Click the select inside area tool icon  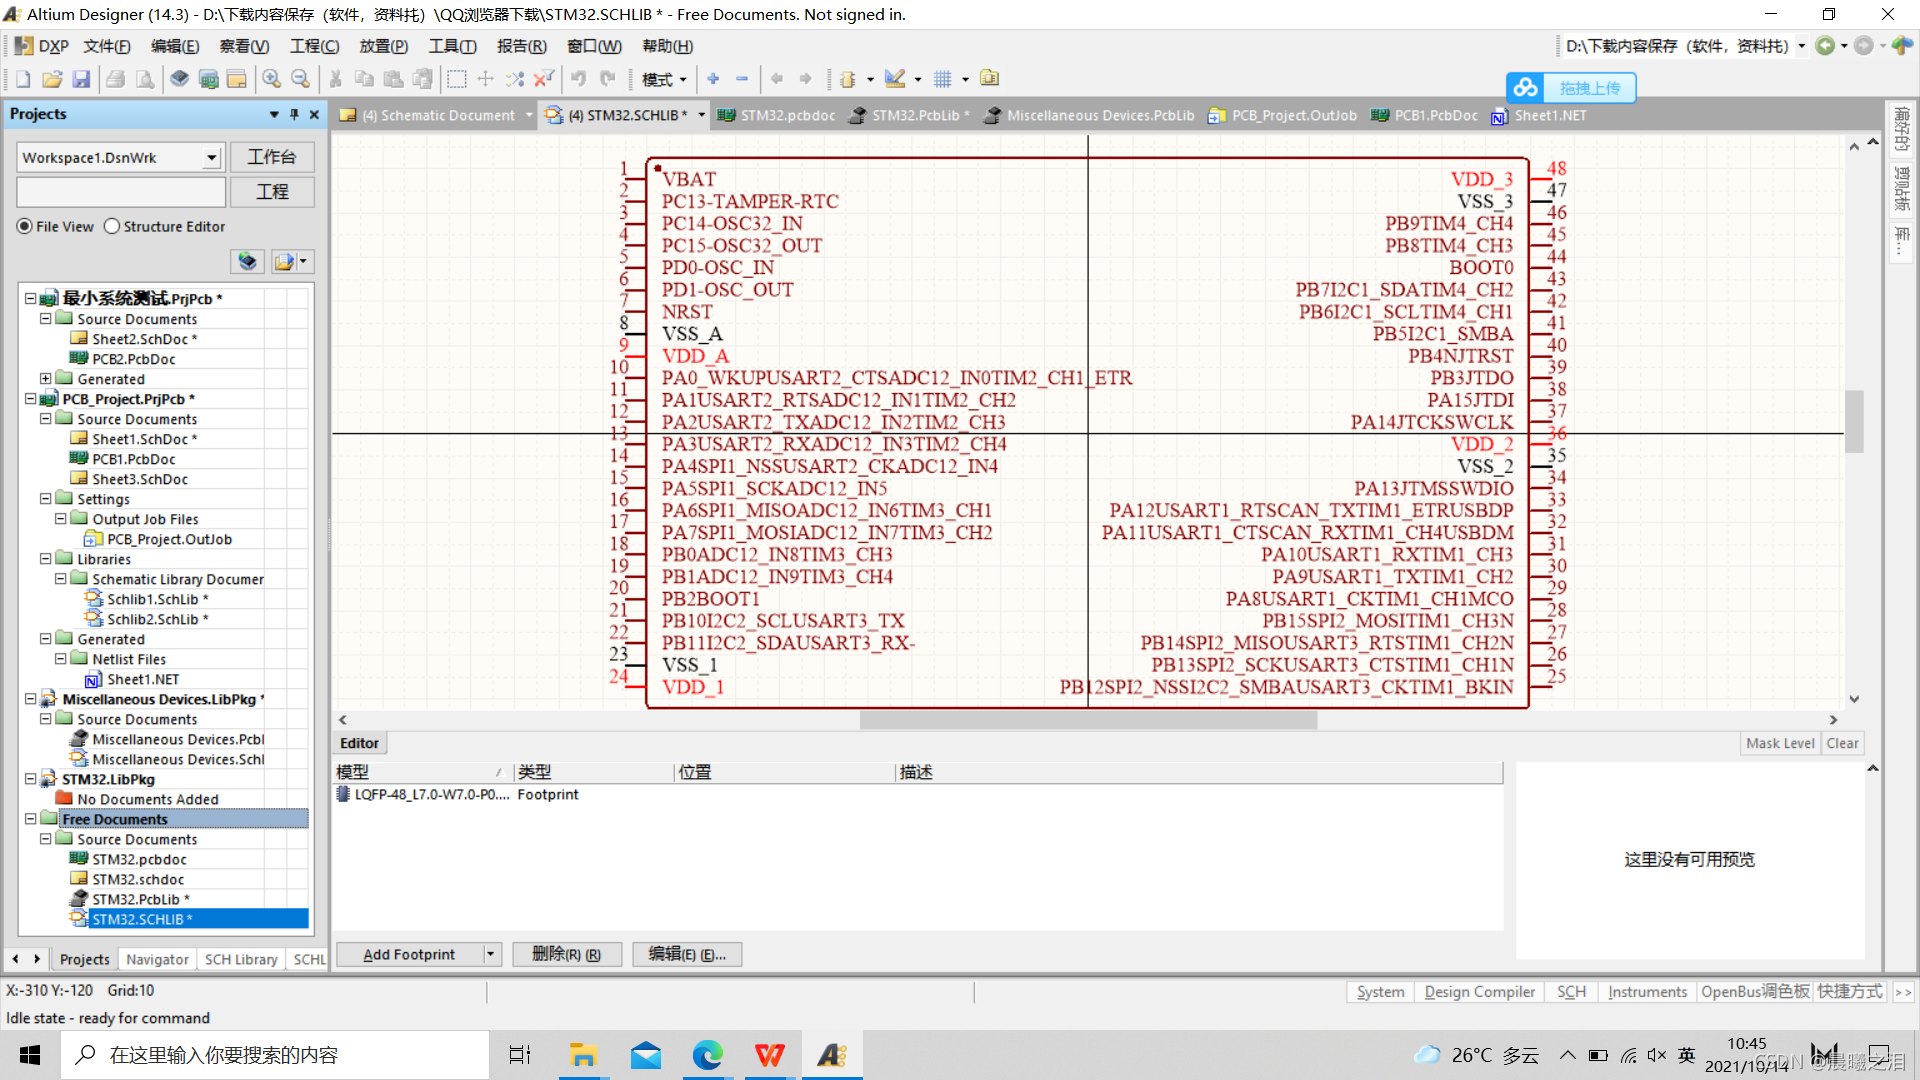coord(457,79)
